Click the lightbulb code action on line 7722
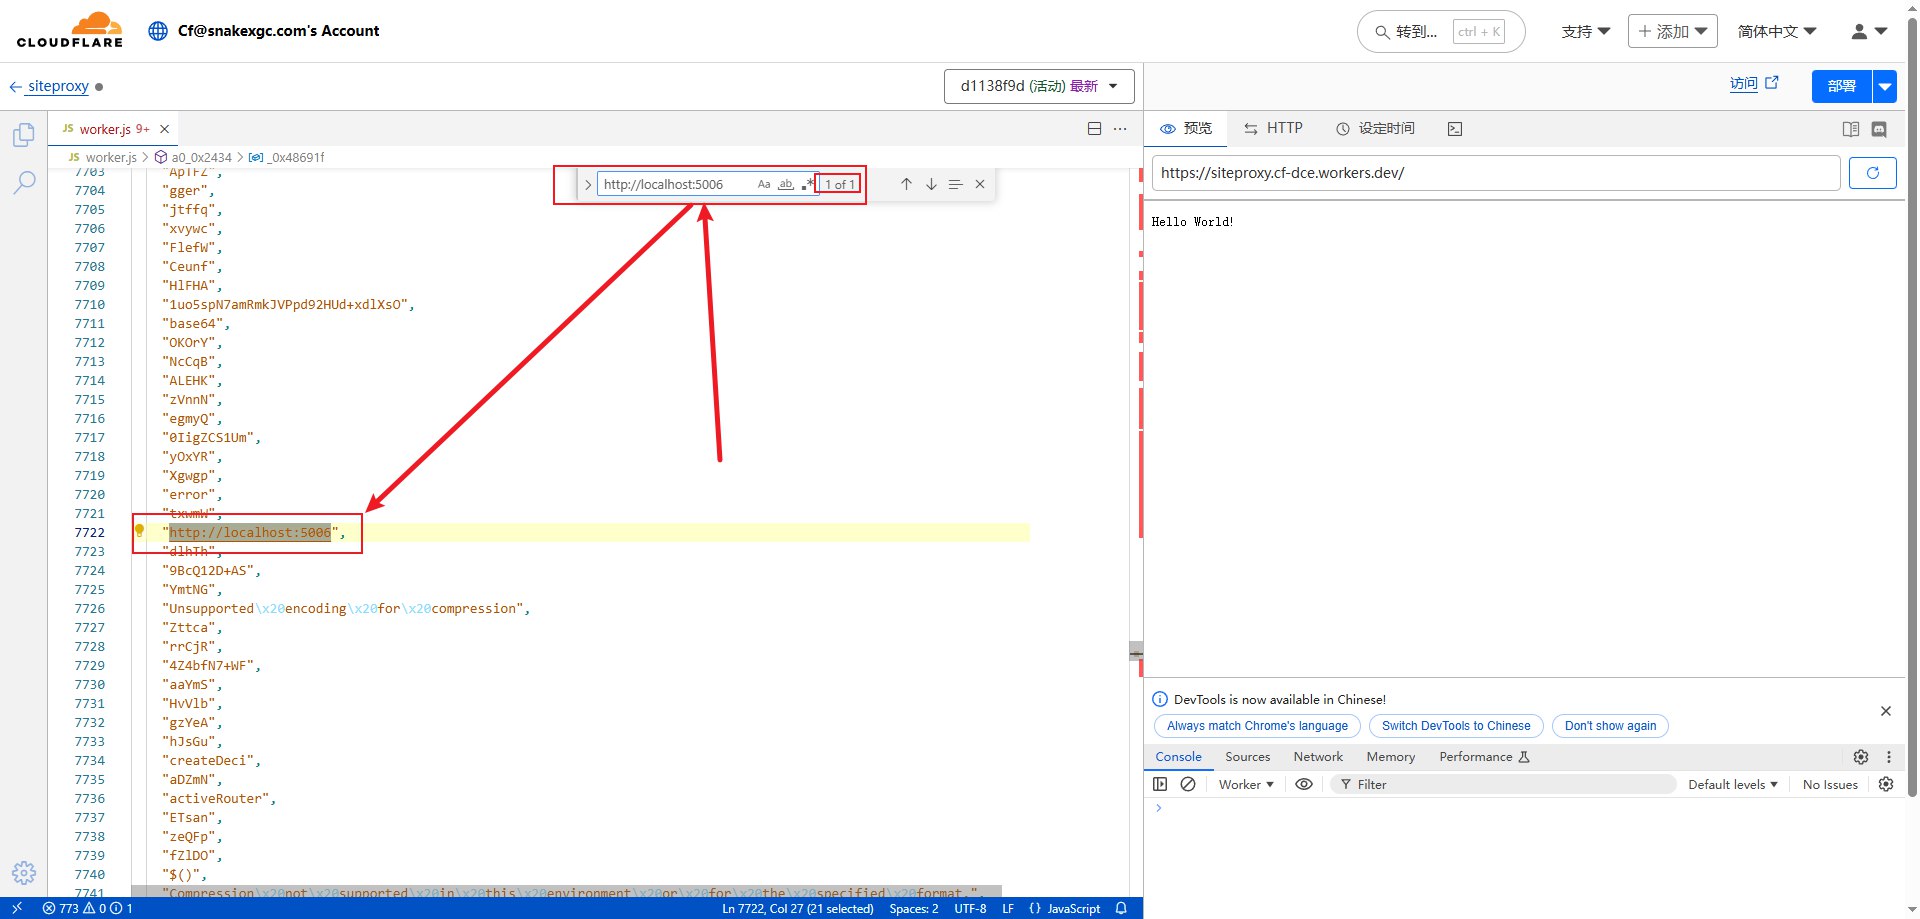 (x=139, y=531)
